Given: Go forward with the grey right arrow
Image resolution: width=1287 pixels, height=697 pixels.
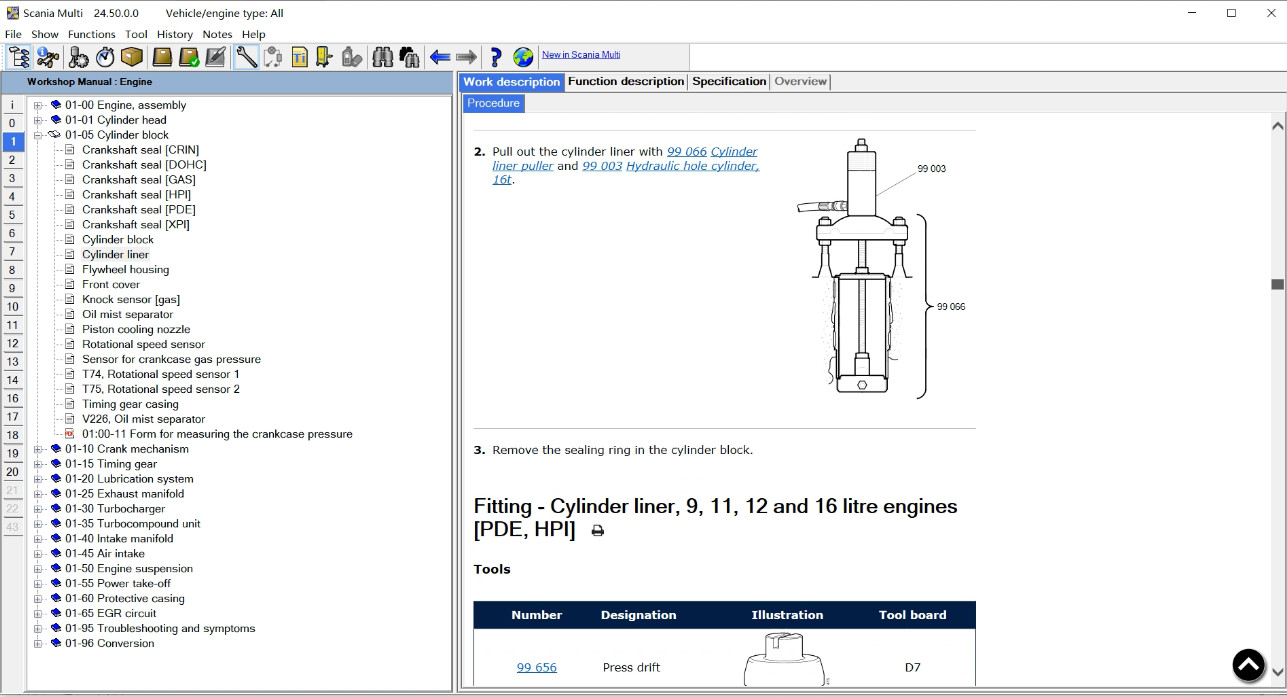Looking at the screenshot, I should click(466, 57).
